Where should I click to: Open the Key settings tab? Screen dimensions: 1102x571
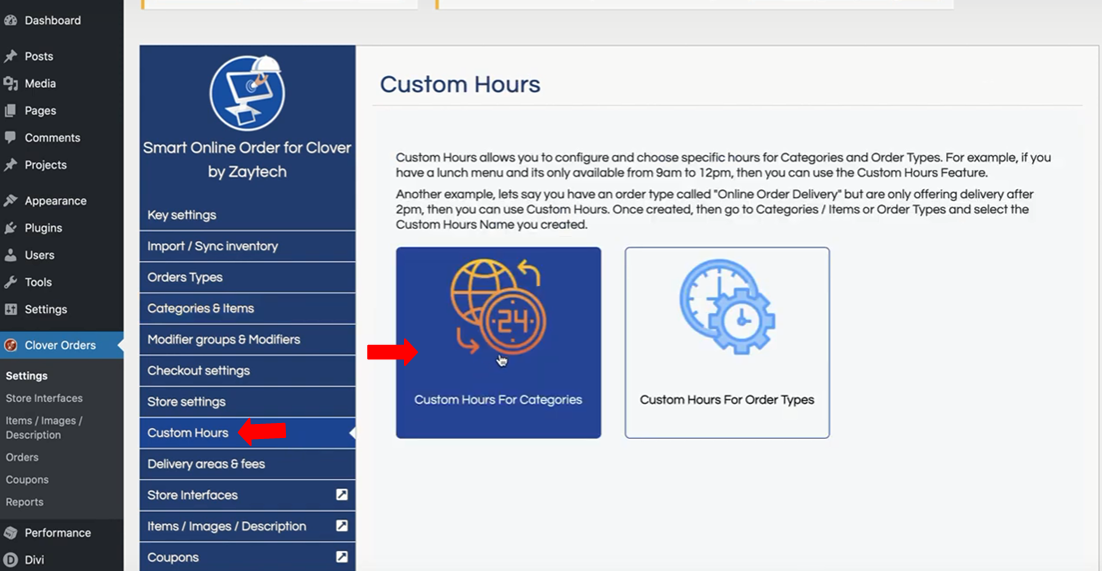click(247, 215)
